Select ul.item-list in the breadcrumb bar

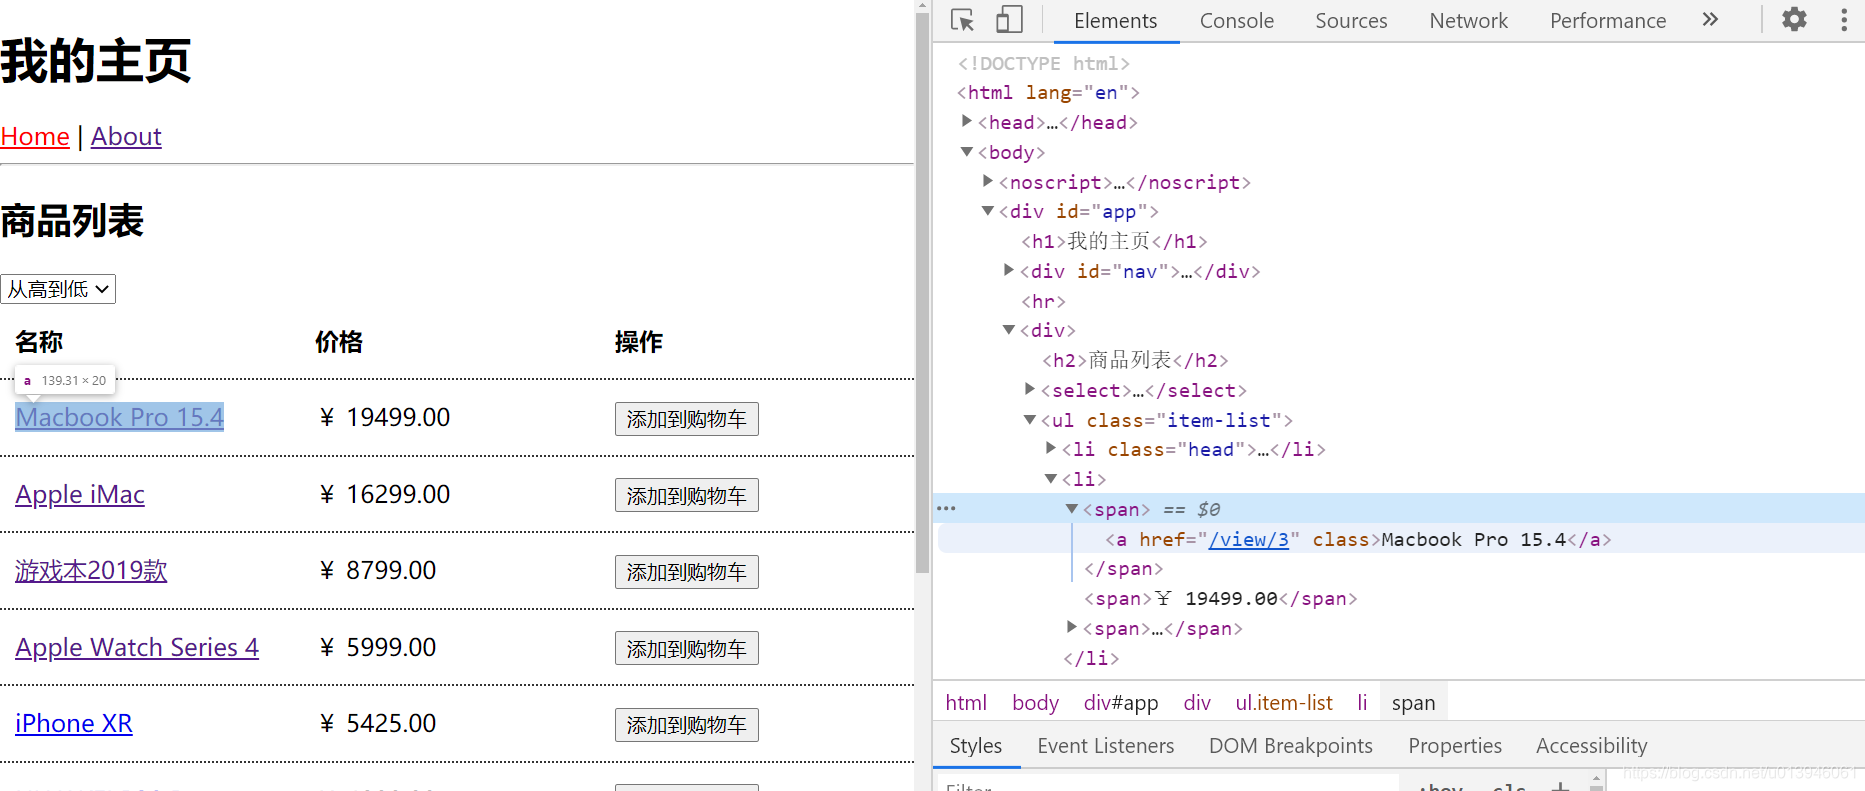click(x=1284, y=703)
